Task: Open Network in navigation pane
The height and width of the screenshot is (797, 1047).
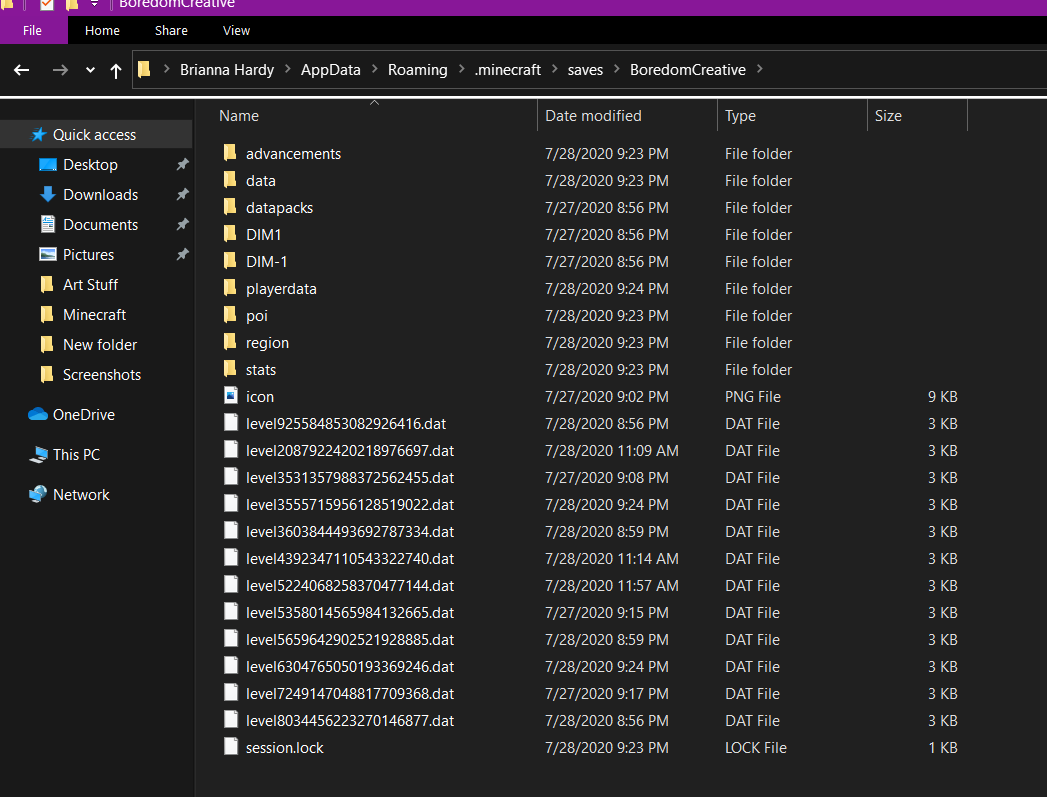Action: click(x=81, y=495)
